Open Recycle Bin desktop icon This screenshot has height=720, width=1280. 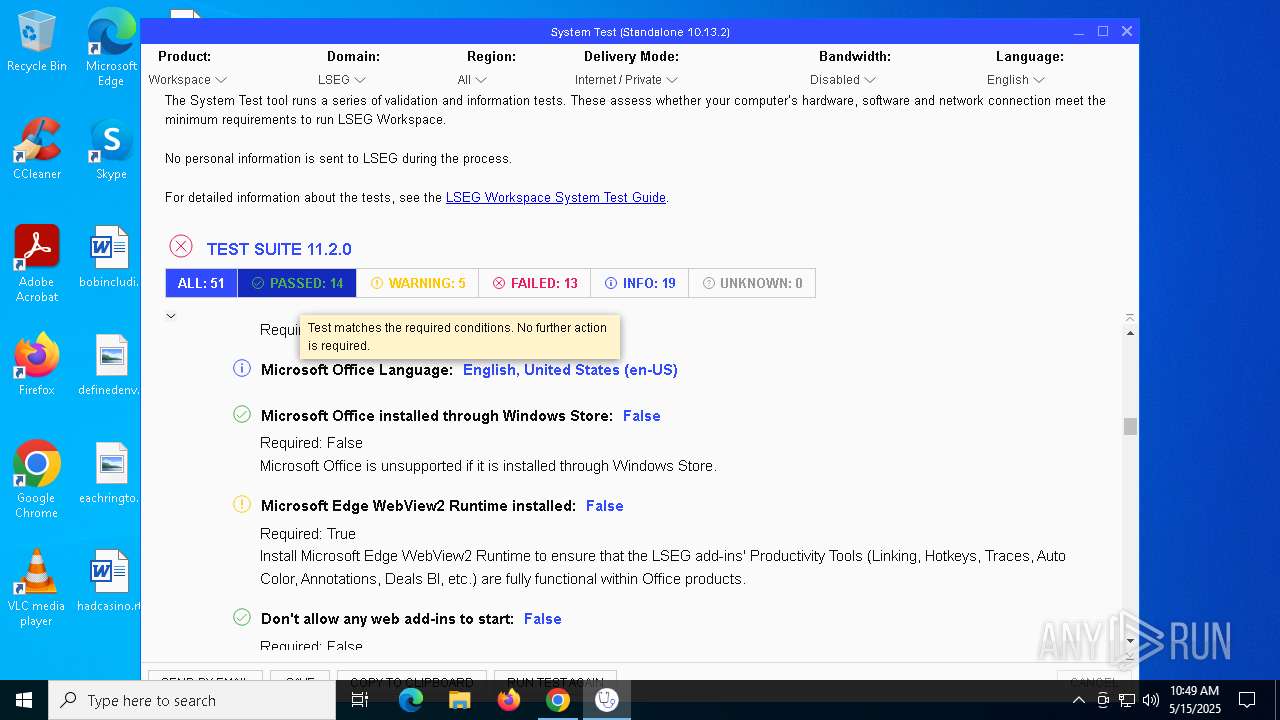point(37,41)
